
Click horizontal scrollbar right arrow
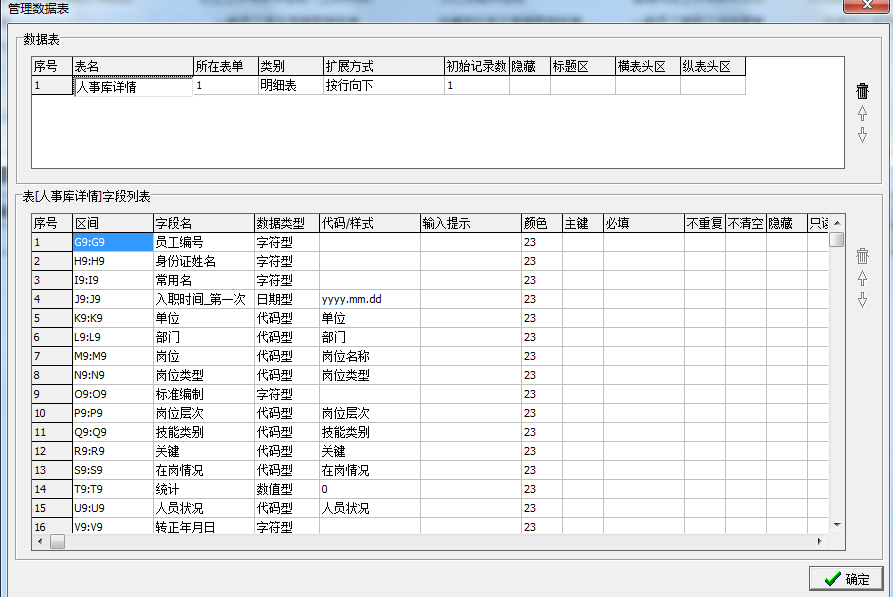(x=820, y=541)
